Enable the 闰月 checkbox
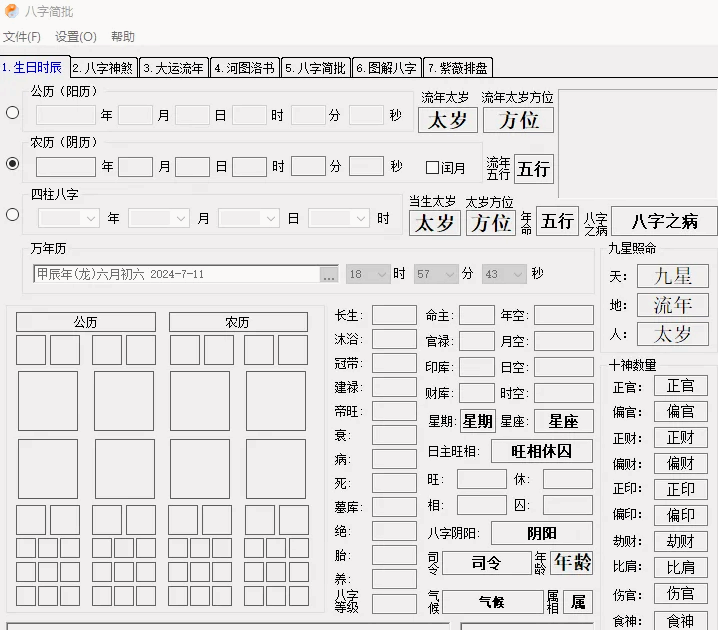The height and width of the screenshot is (630, 718). tap(433, 167)
